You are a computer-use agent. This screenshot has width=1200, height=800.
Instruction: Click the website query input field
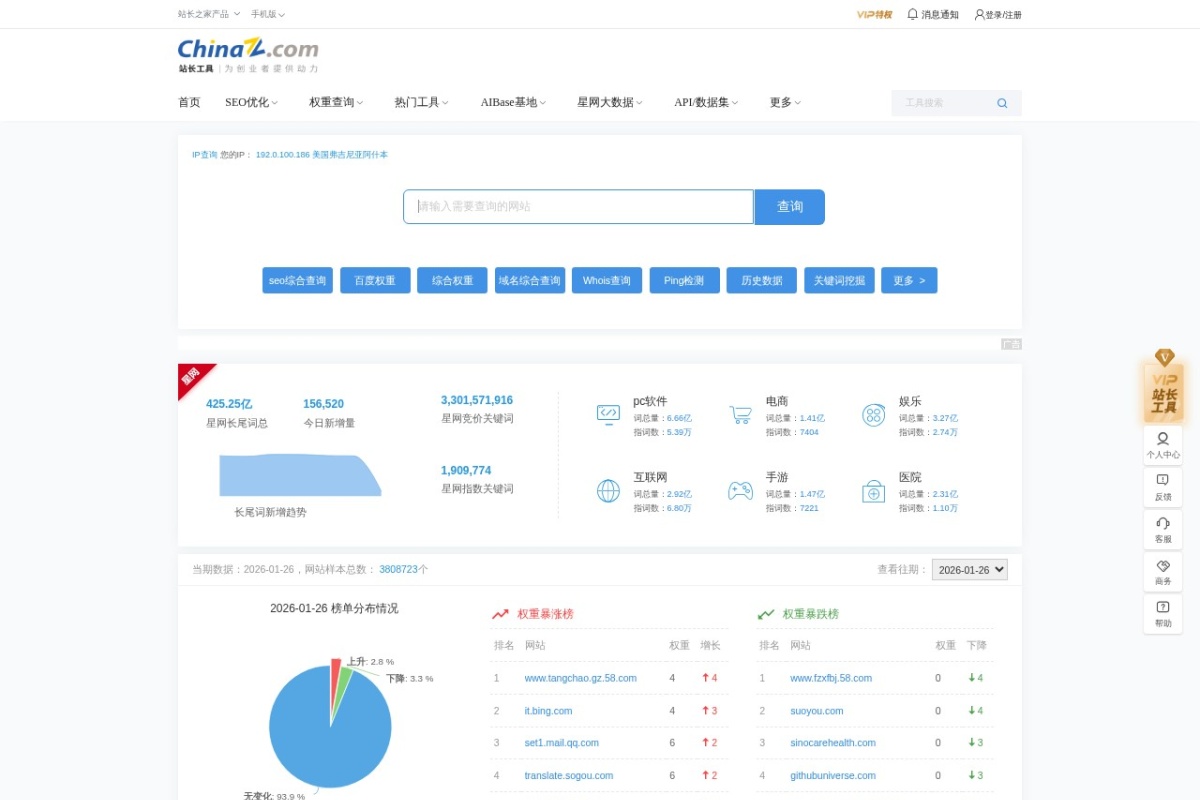point(578,206)
